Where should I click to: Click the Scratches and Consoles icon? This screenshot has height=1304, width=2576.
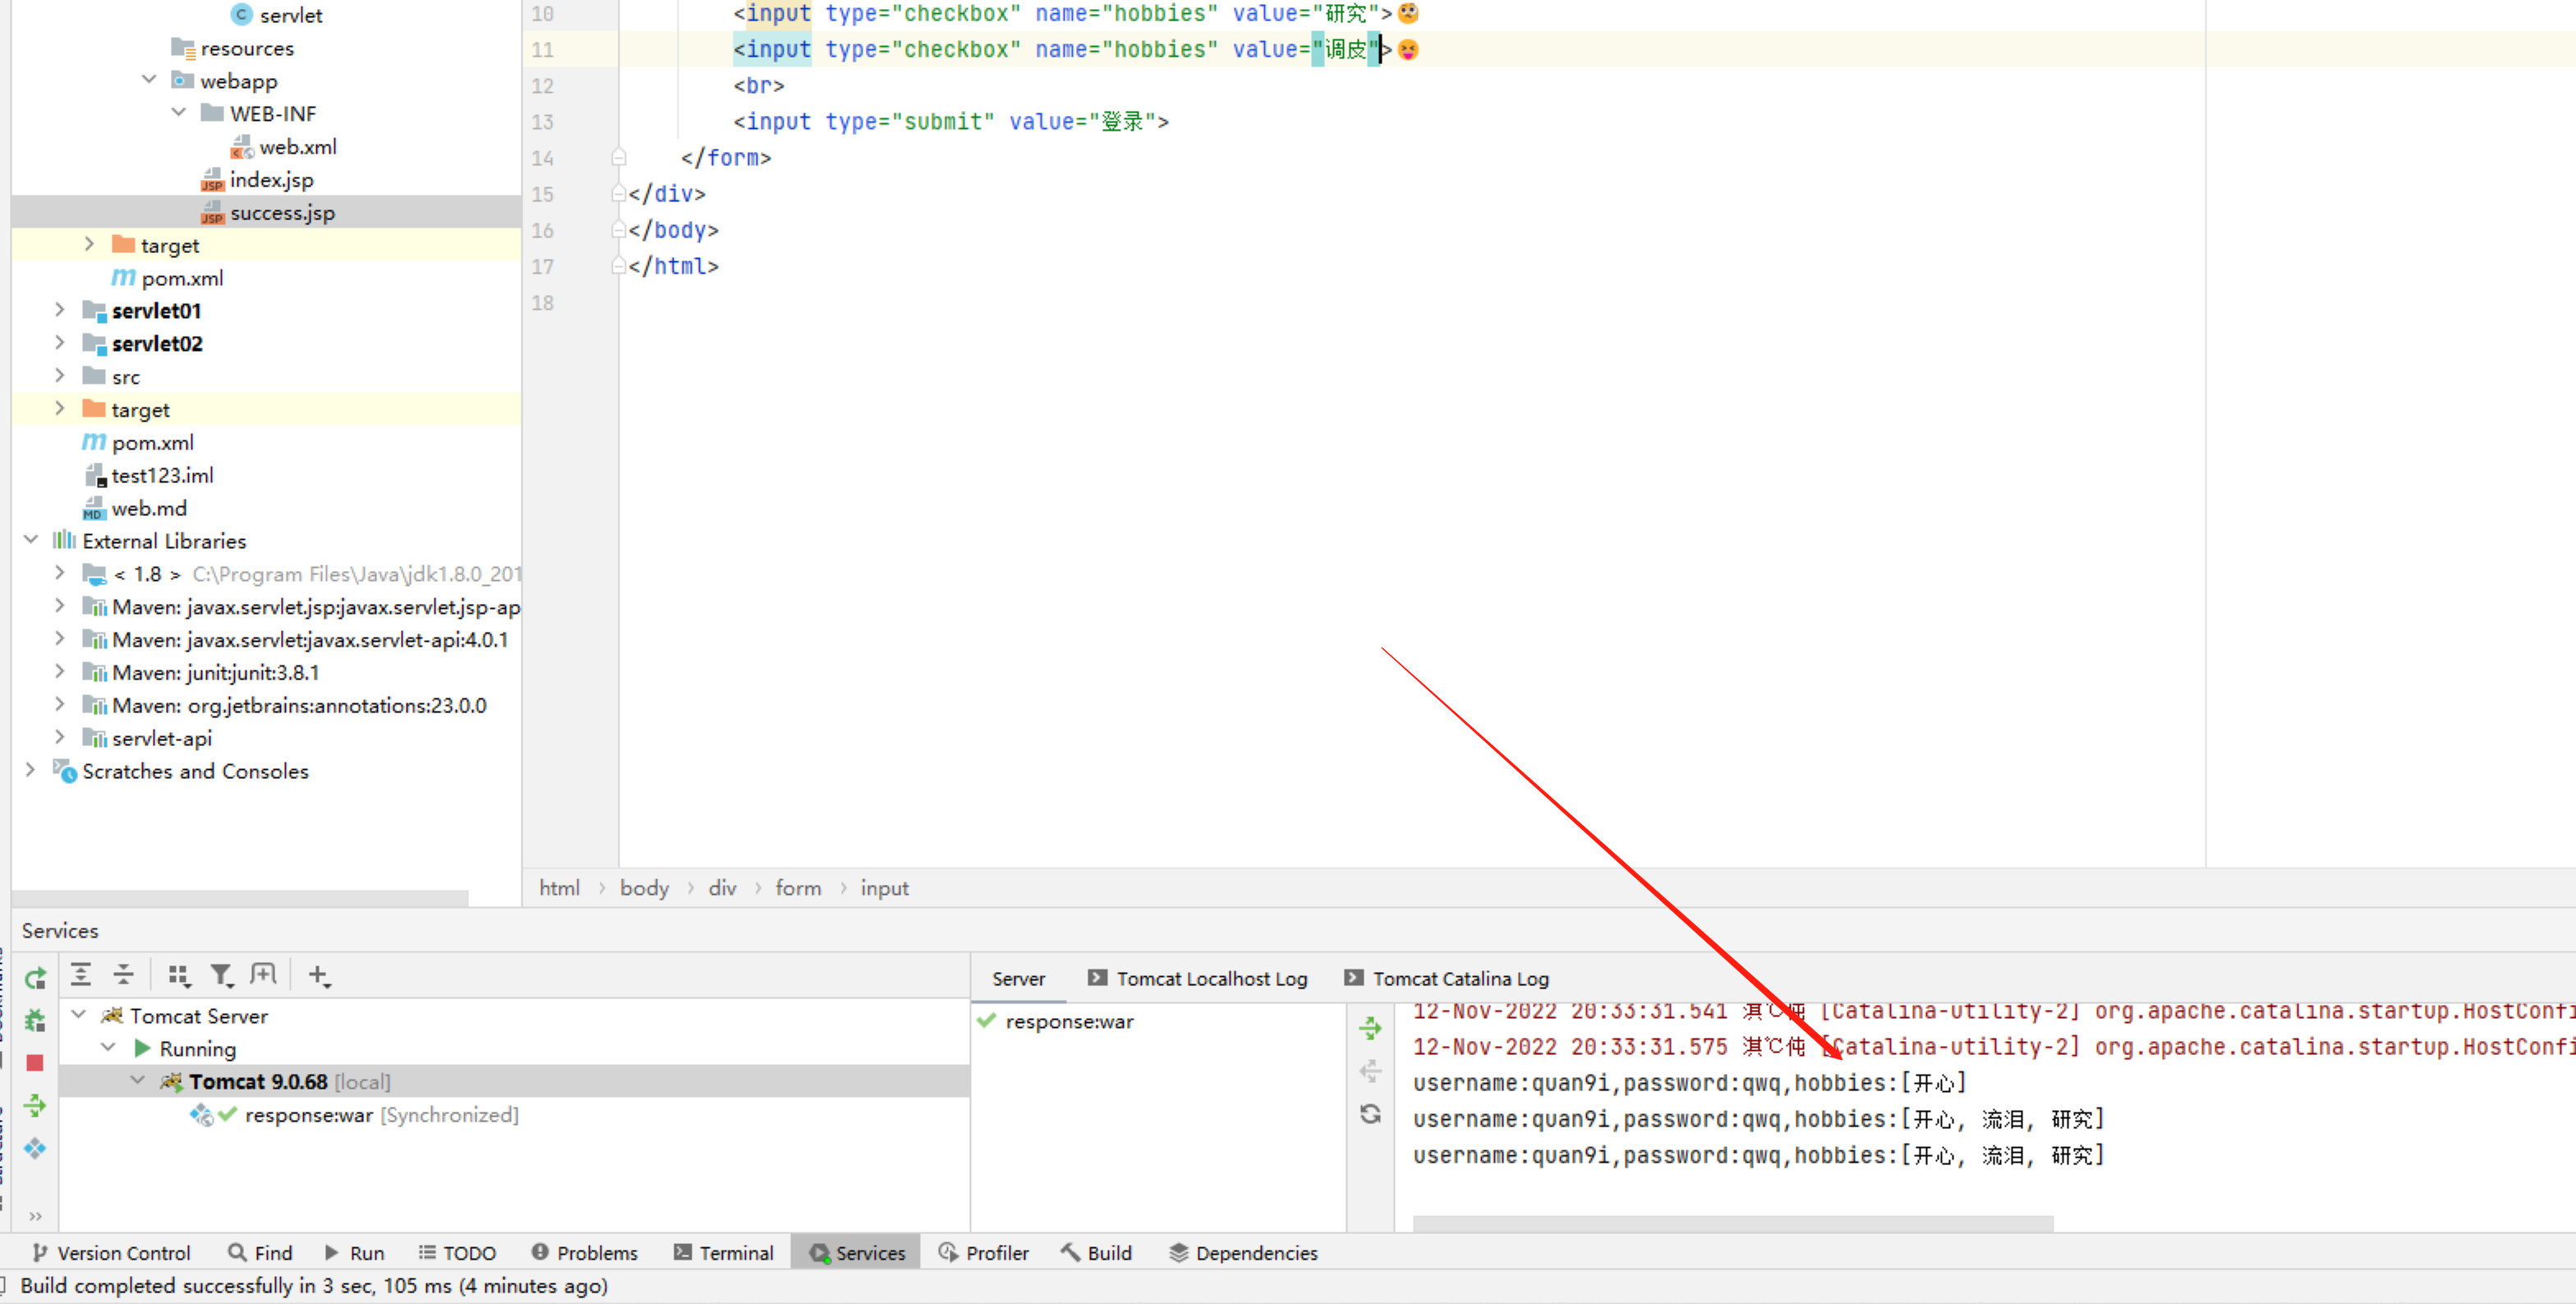coord(65,771)
